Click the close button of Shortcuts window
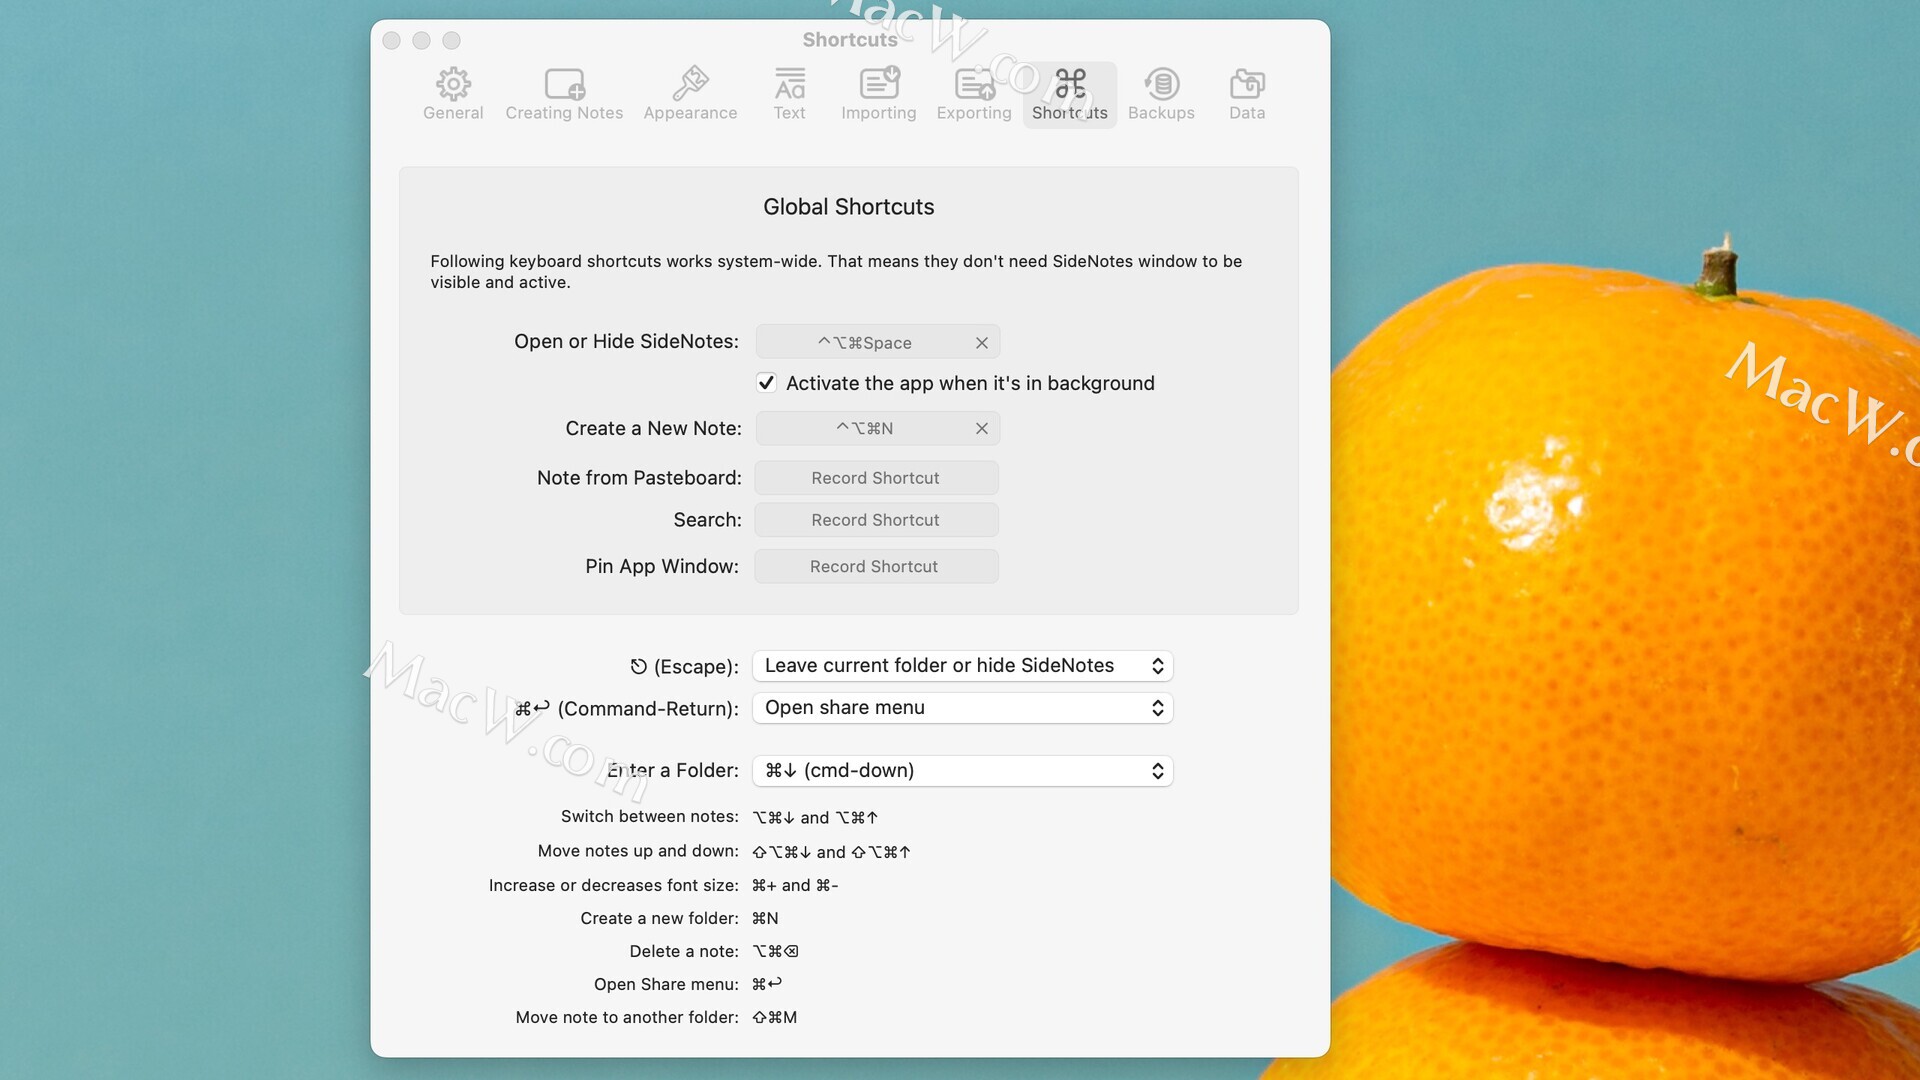 [392, 40]
